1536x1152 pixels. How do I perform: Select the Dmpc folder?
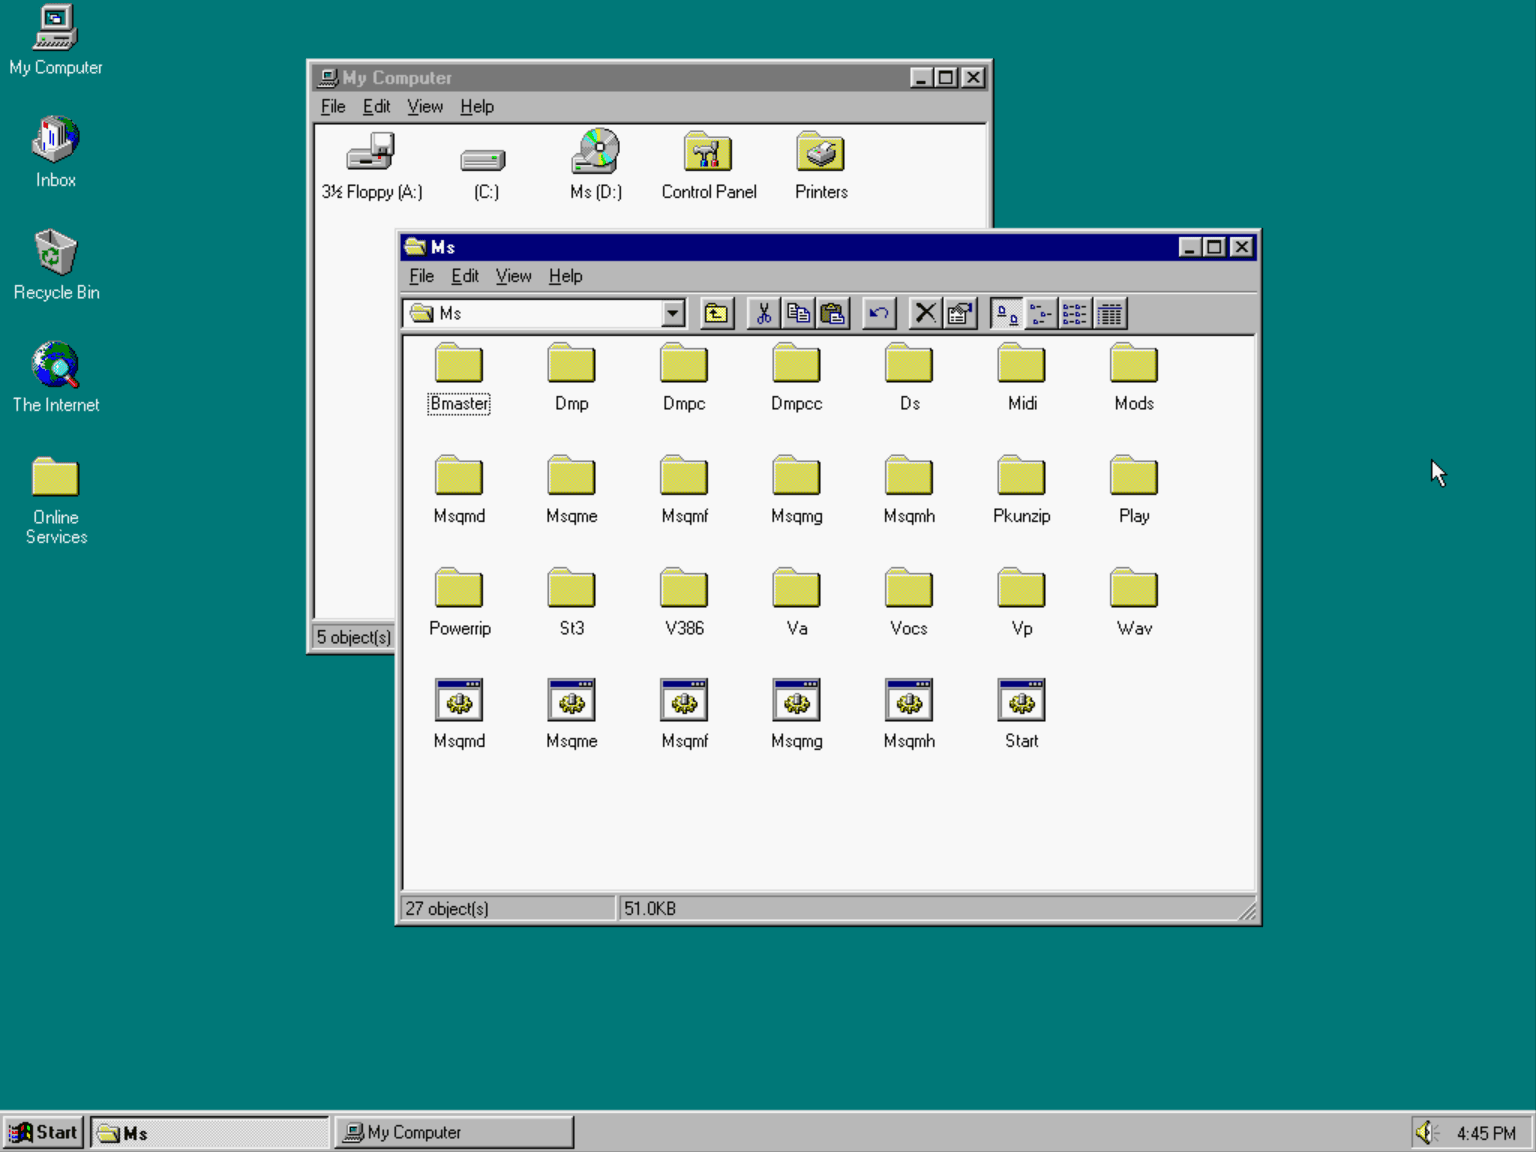pos(684,378)
